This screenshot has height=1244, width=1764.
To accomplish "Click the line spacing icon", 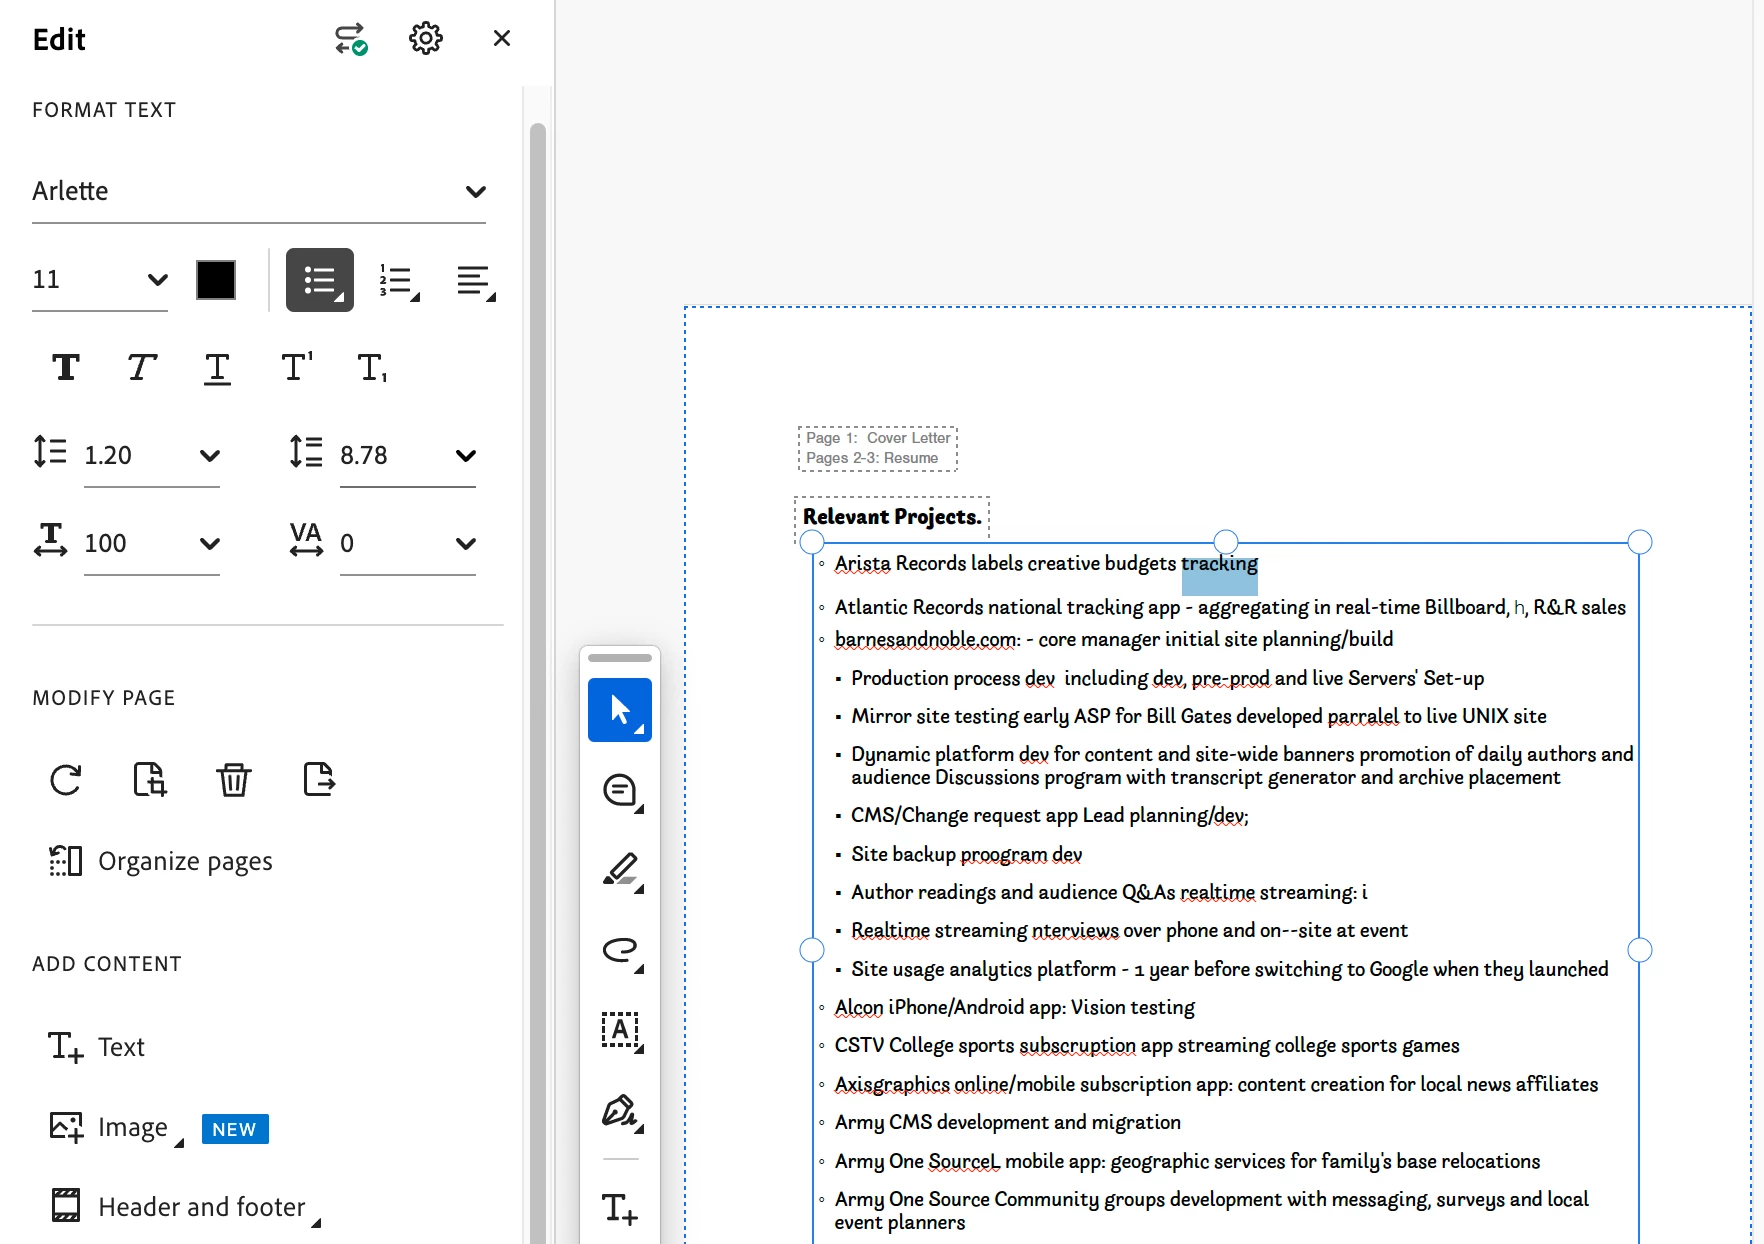I will click(x=50, y=452).
